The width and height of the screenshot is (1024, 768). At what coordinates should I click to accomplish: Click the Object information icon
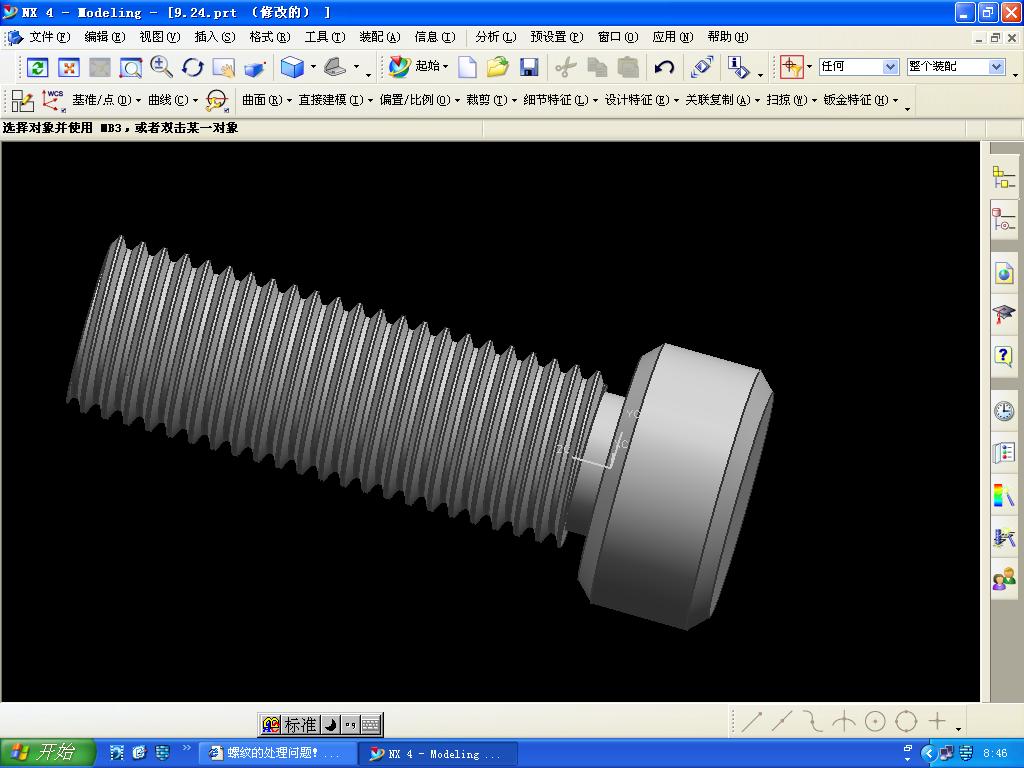(x=739, y=67)
